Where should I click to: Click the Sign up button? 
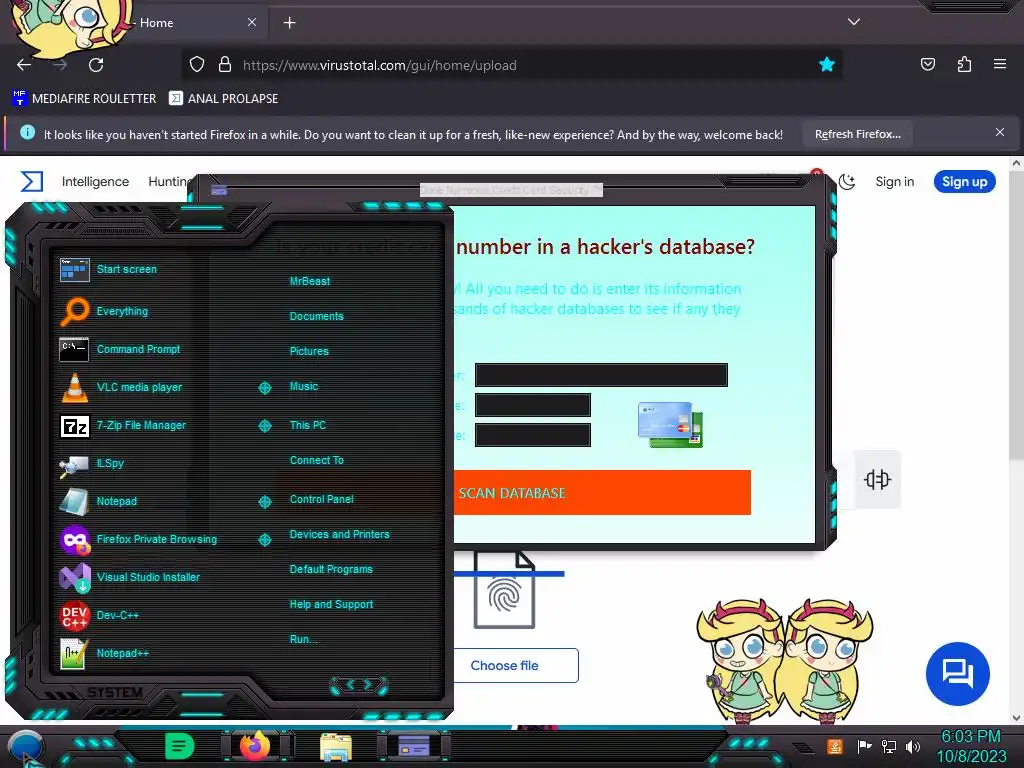point(965,182)
